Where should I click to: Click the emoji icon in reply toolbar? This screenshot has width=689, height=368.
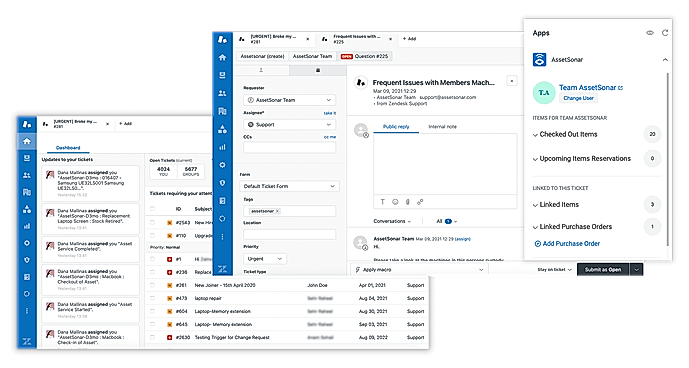coord(395,202)
